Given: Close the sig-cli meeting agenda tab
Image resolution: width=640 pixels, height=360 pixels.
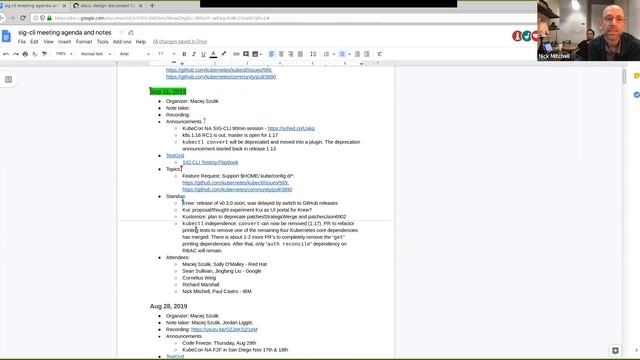Looking at the screenshot, I should pyautogui.click(x=64, y=6).
